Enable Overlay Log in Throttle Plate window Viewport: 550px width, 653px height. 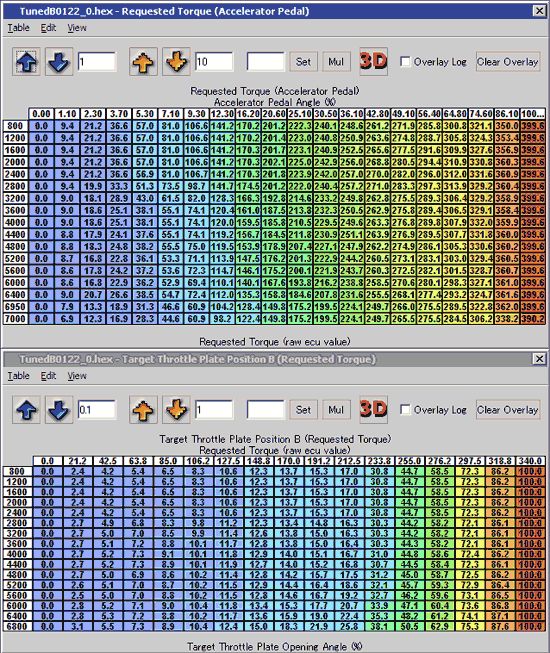point(405,409)
